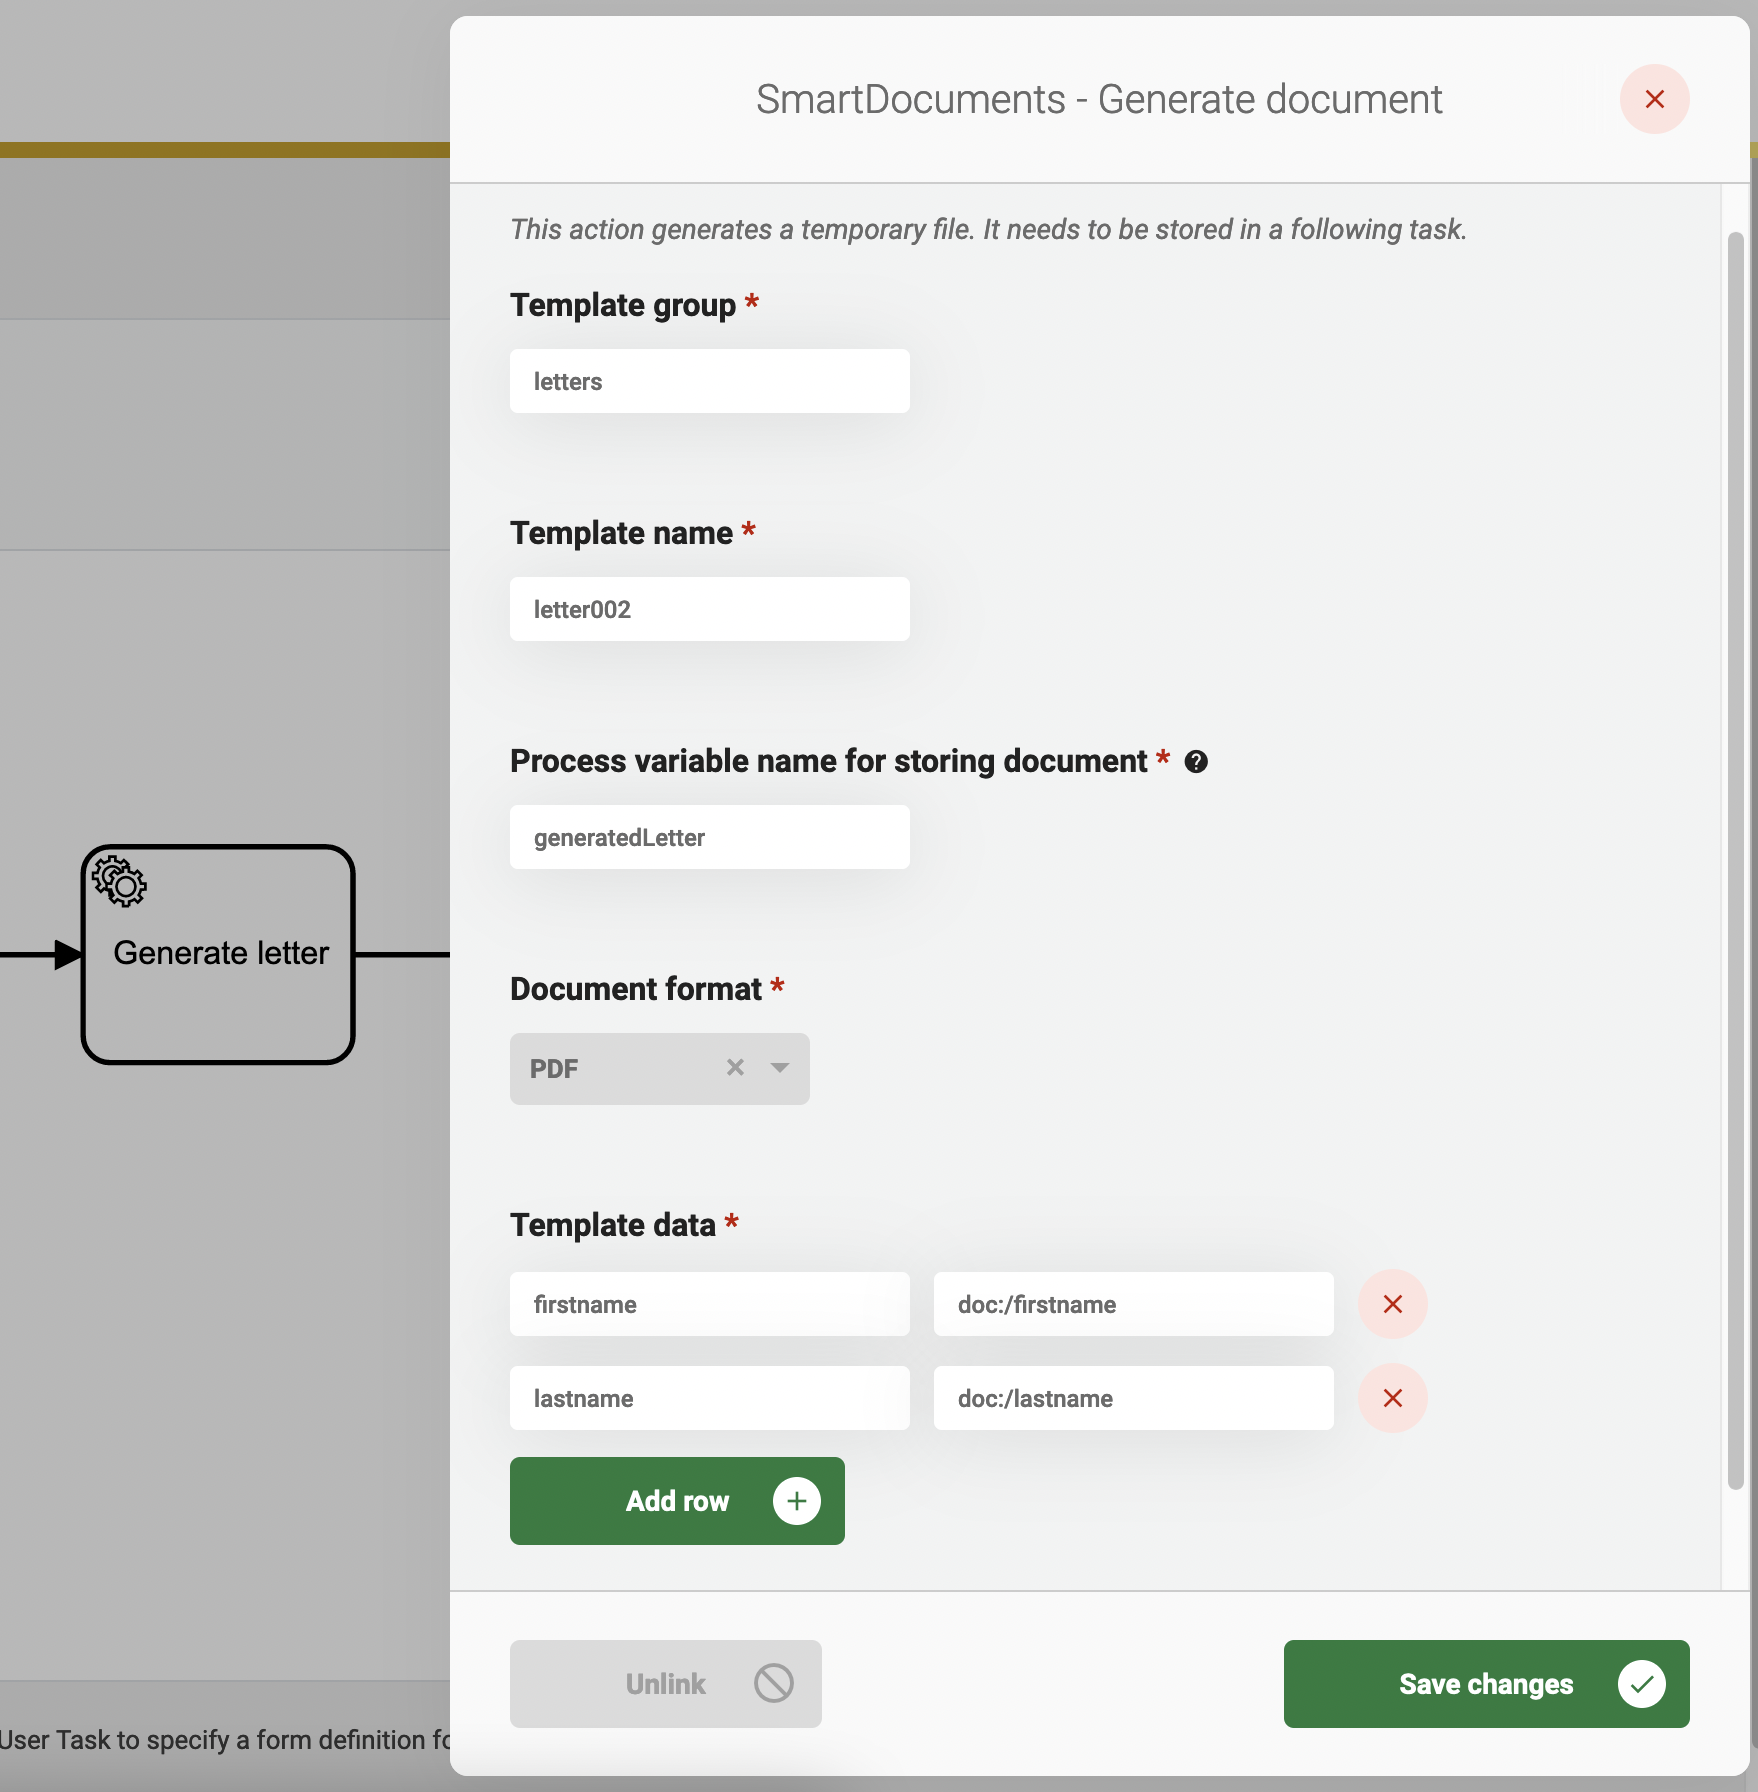Click the generatedLetter process variable field
Viewport: 1758px width, 1792px height.
pos(709,837)
